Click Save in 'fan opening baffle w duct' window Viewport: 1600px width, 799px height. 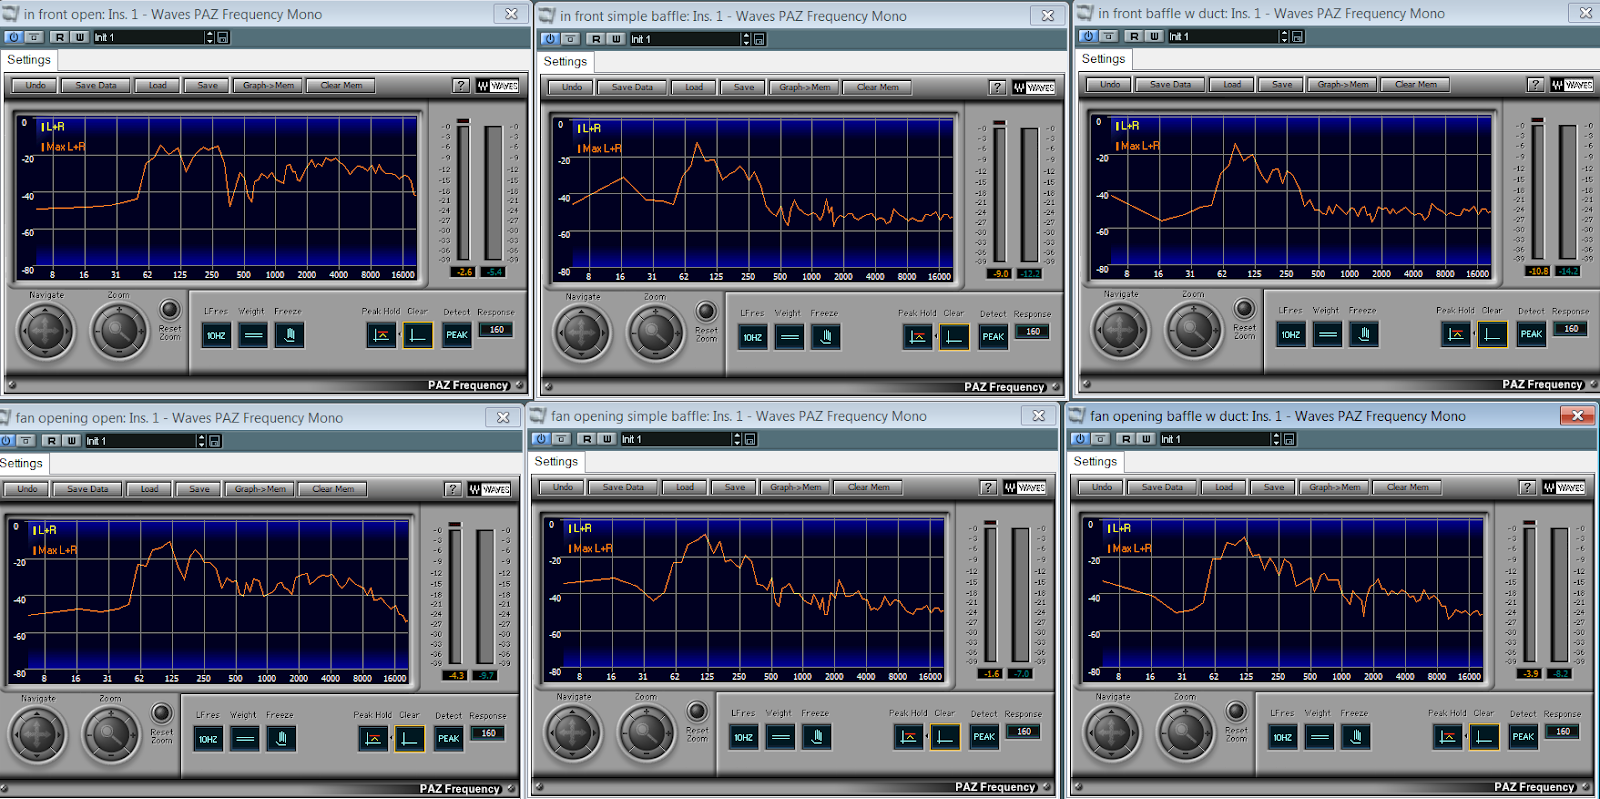click(x=1274, y=488)
